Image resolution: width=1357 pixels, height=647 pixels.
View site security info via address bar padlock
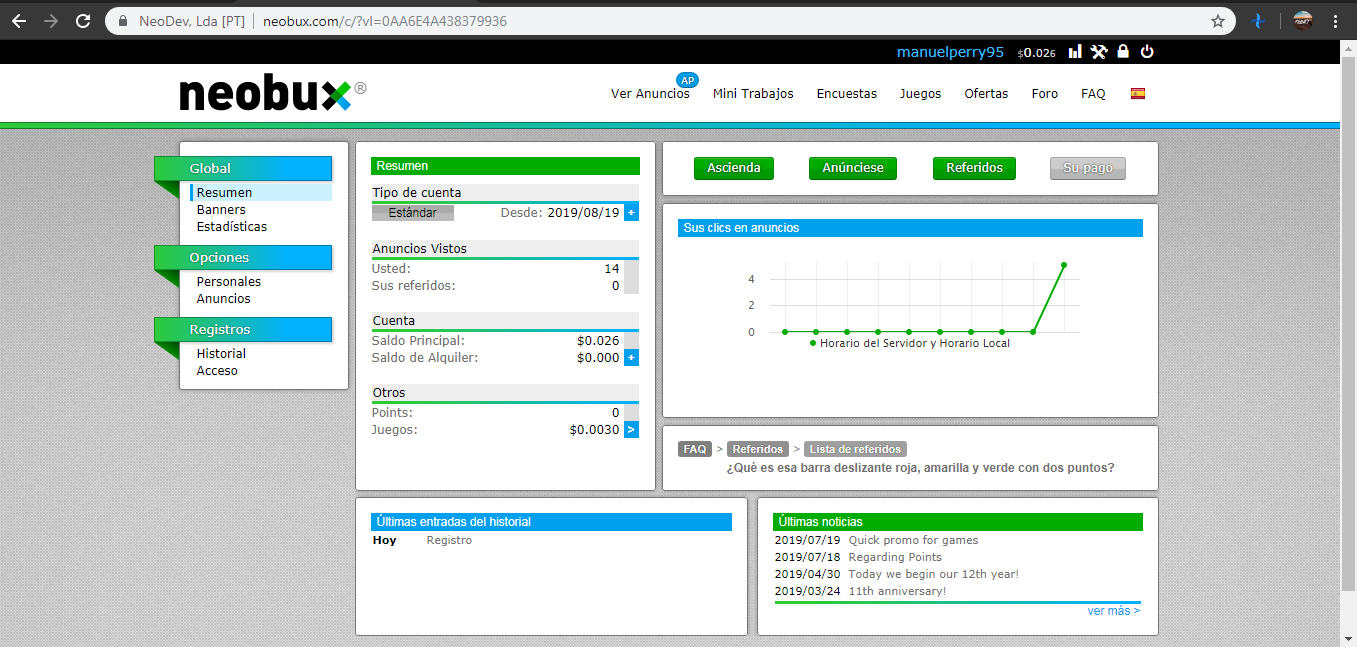(122, 20)
